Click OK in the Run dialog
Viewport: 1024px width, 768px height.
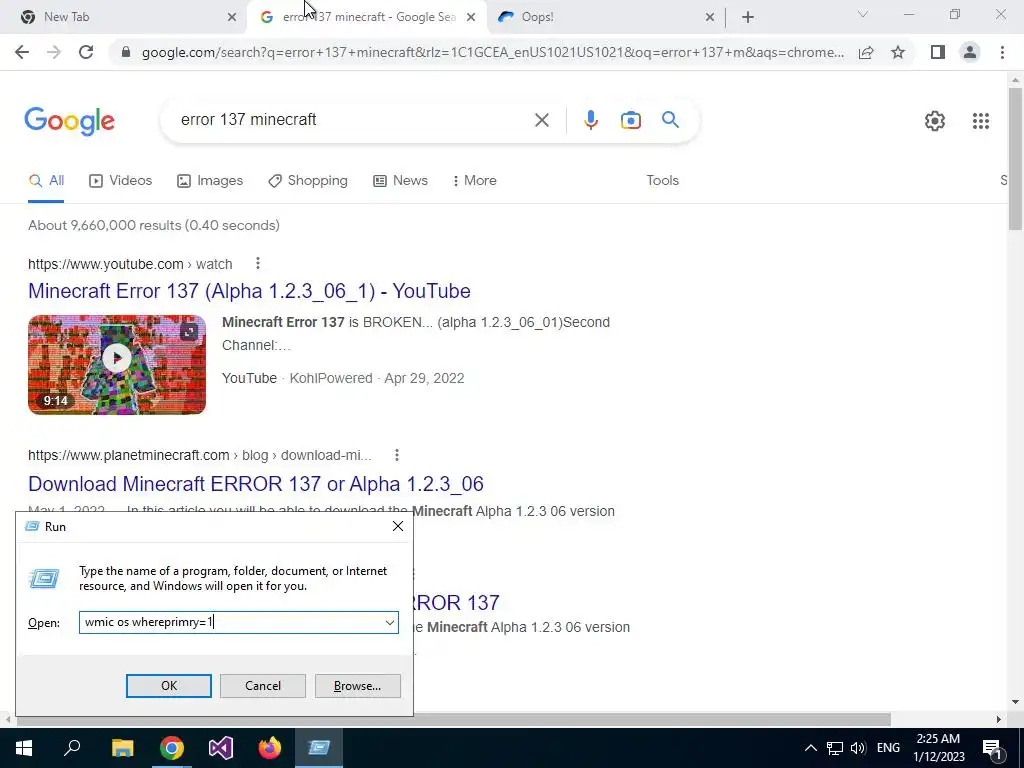pyautogui.click(x=168, y=686)
